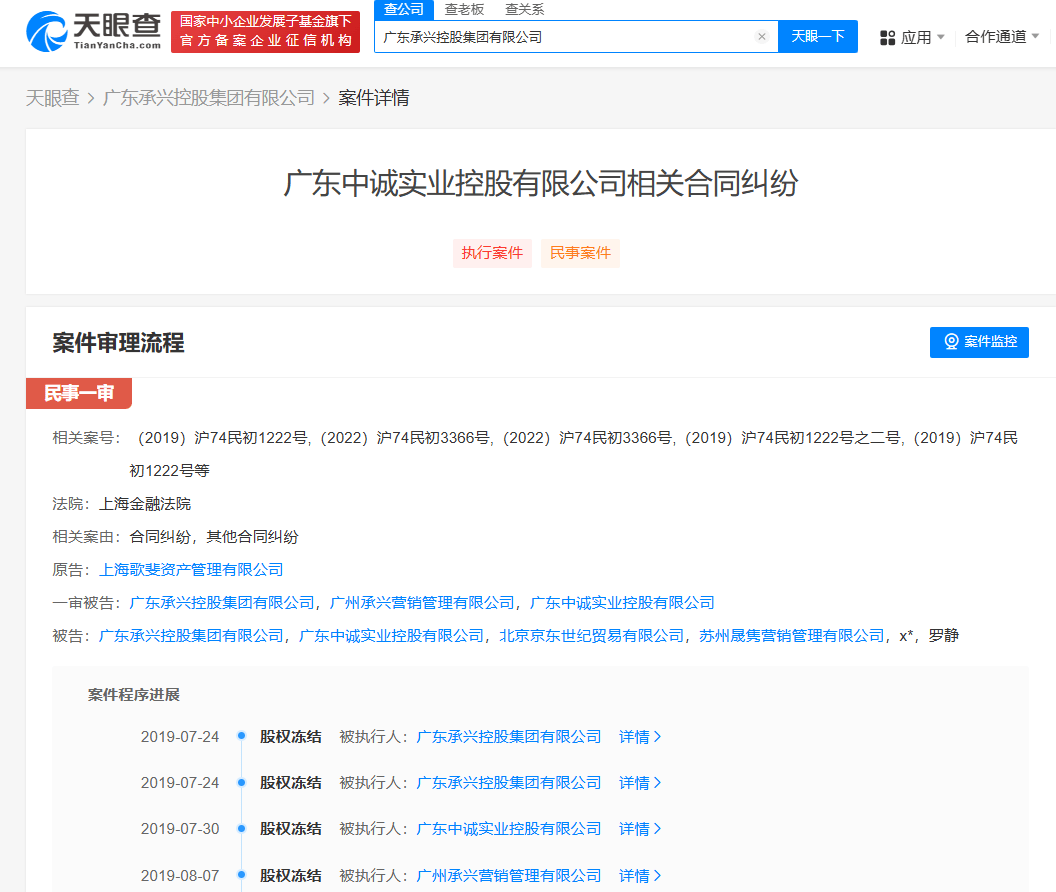The height and width of the screenshot is (892, 1056).
Task: Select the defendant name 罗静
Action: pos(944,636)
